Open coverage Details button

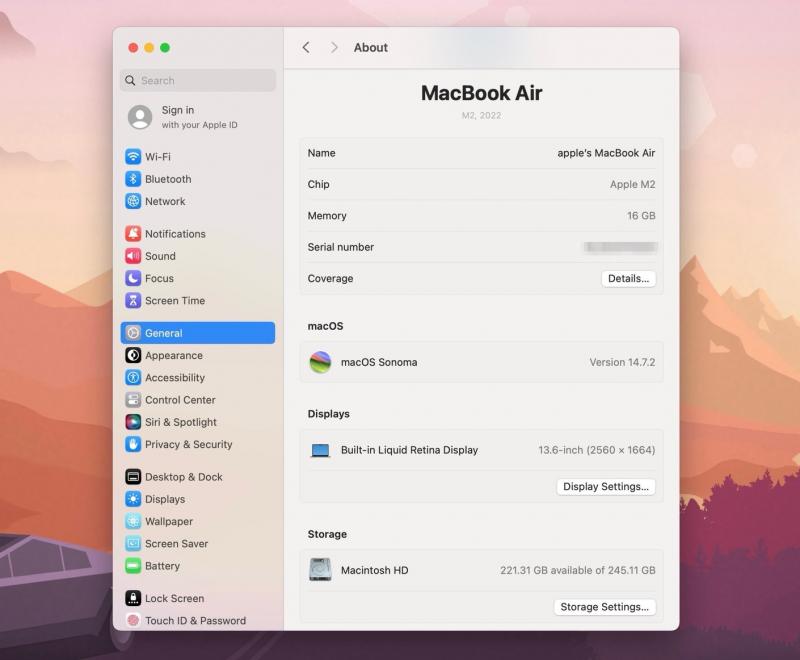(629, 278)
